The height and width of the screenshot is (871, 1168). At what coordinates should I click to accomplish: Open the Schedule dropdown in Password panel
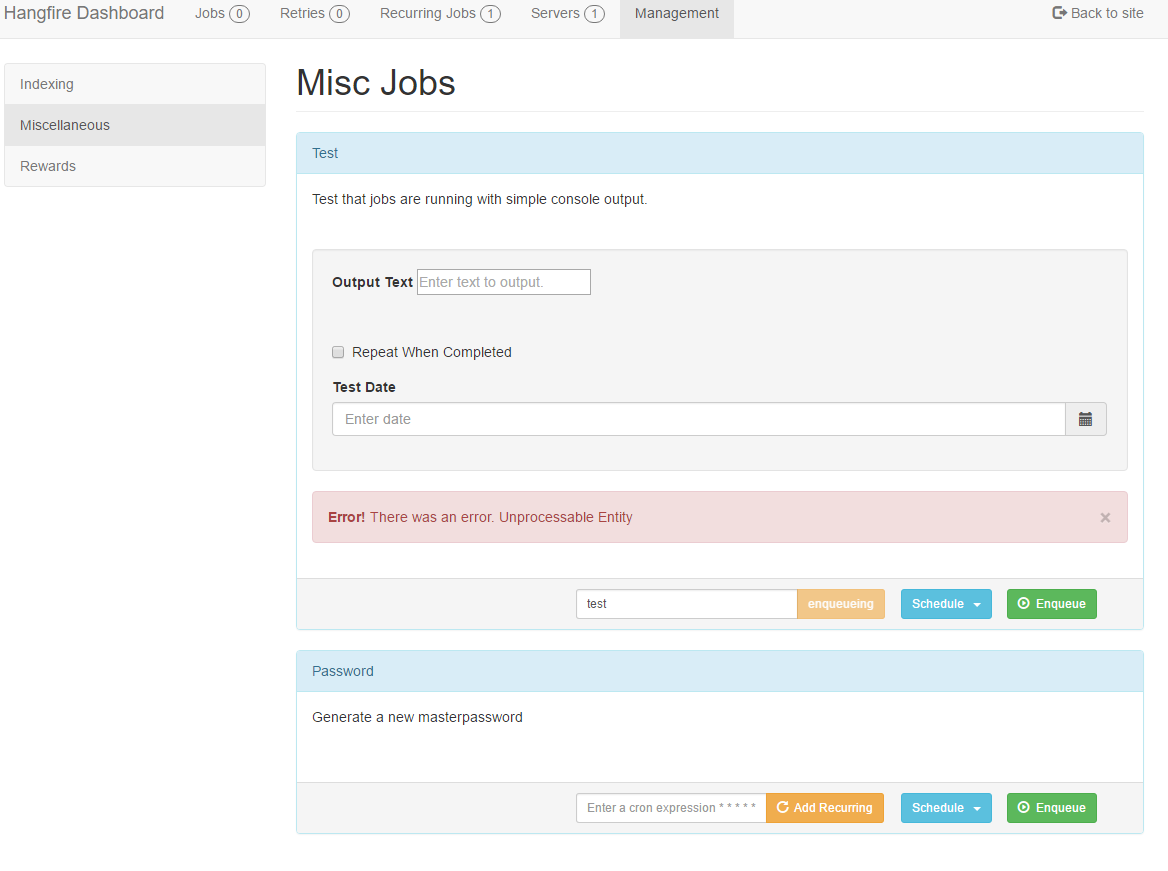coord(945,808)
